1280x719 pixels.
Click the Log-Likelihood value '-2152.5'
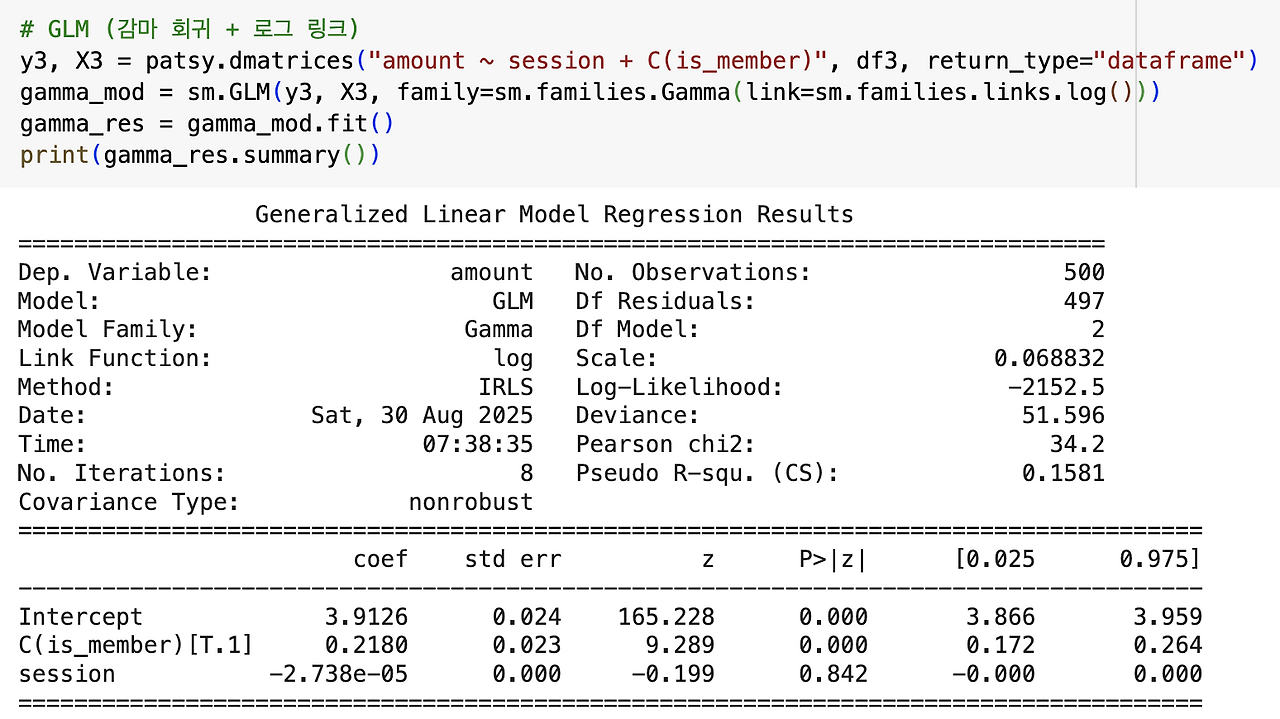(1056, 387)
